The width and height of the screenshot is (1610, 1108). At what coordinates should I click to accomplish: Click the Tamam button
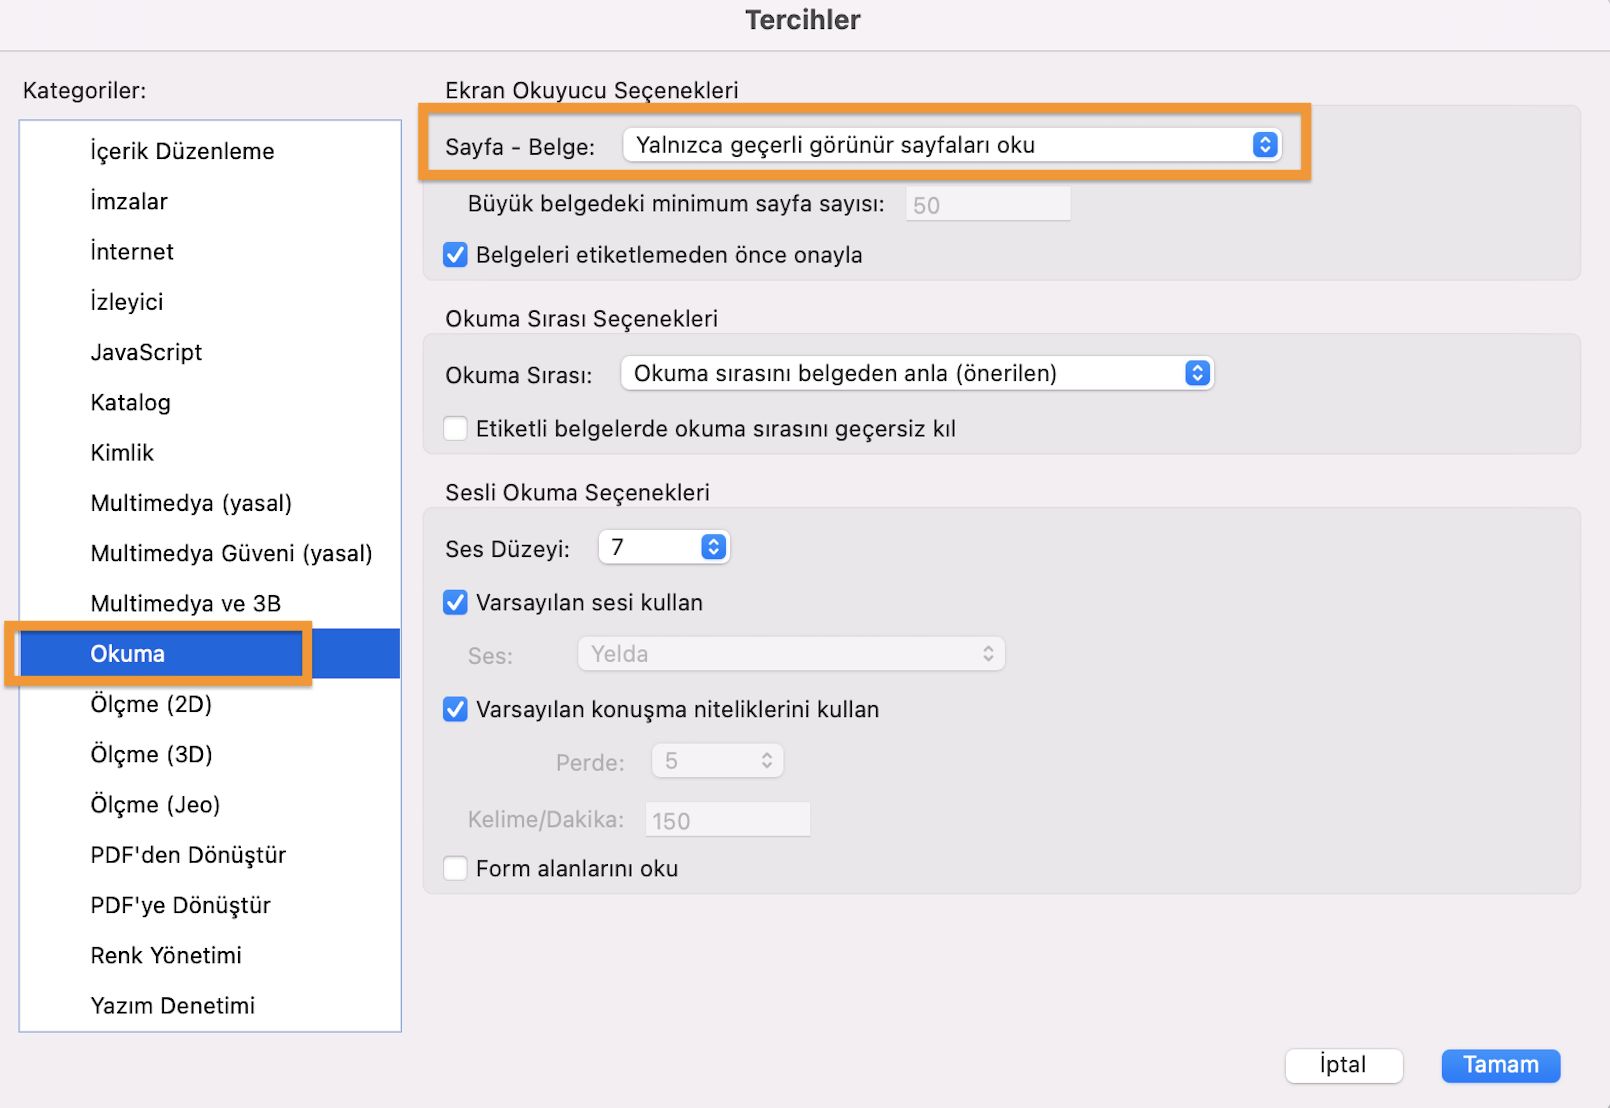click(1500, 1065)
